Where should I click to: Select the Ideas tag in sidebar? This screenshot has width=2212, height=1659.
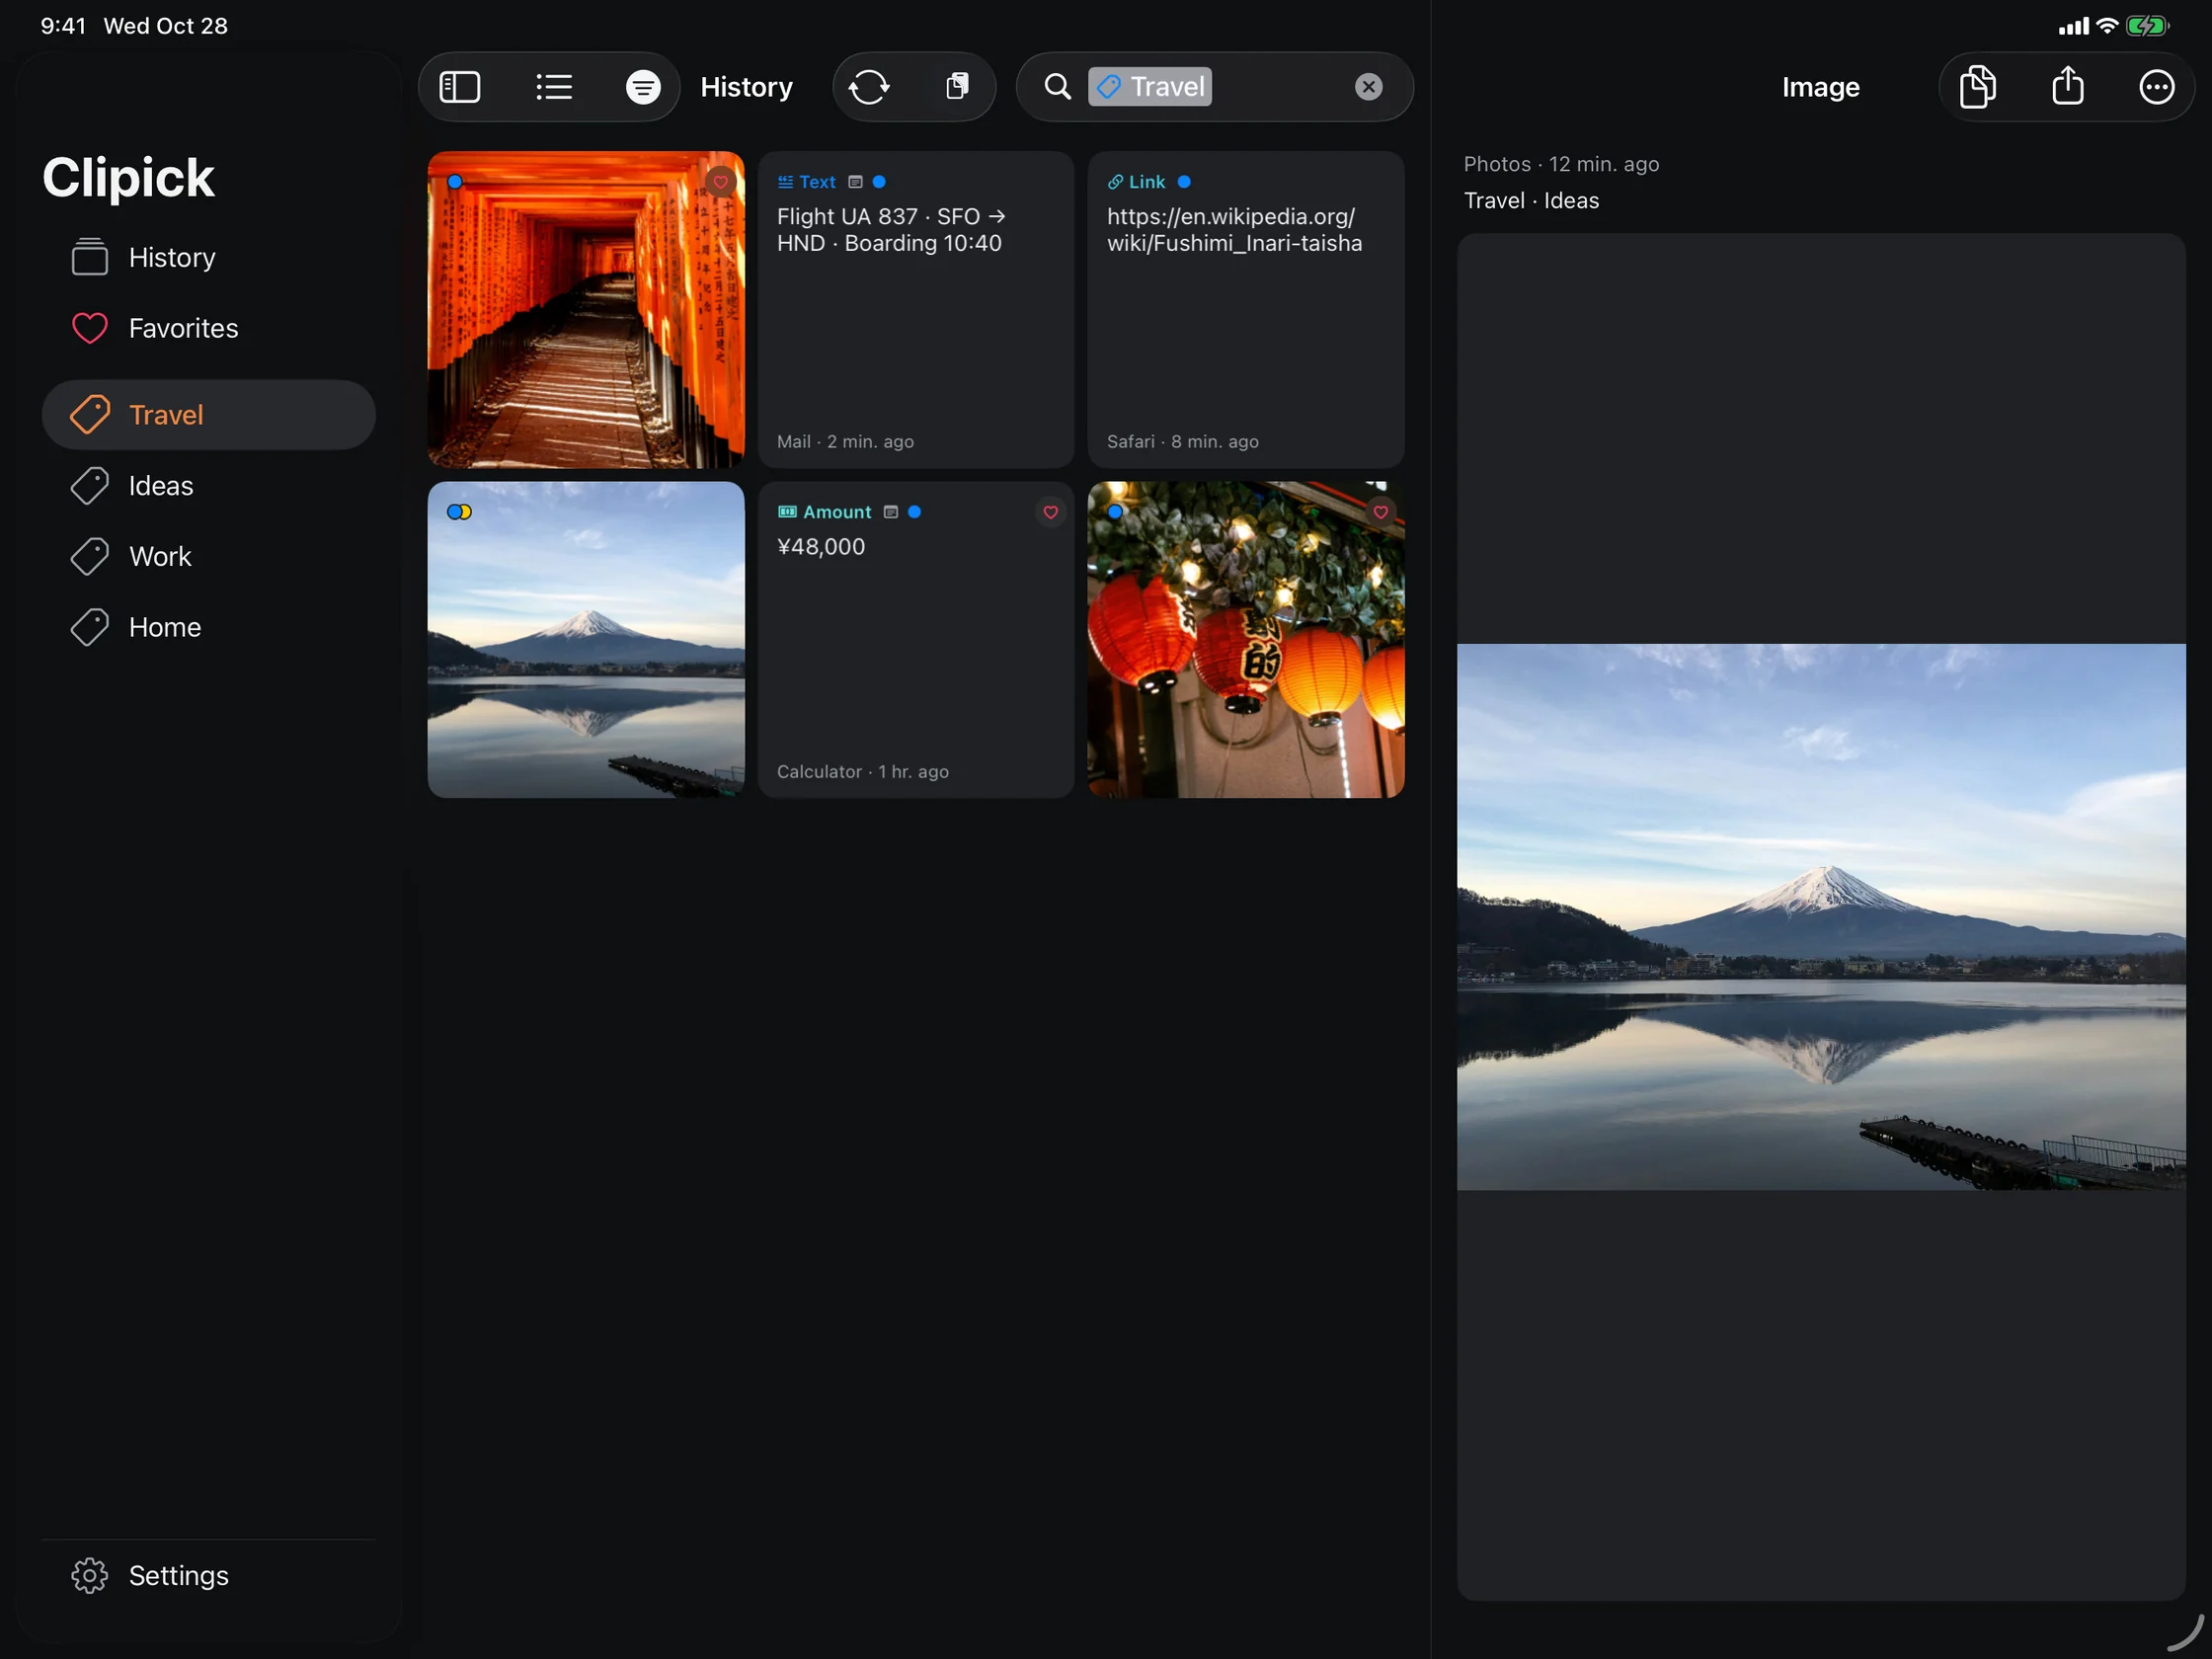pos(208,486)
